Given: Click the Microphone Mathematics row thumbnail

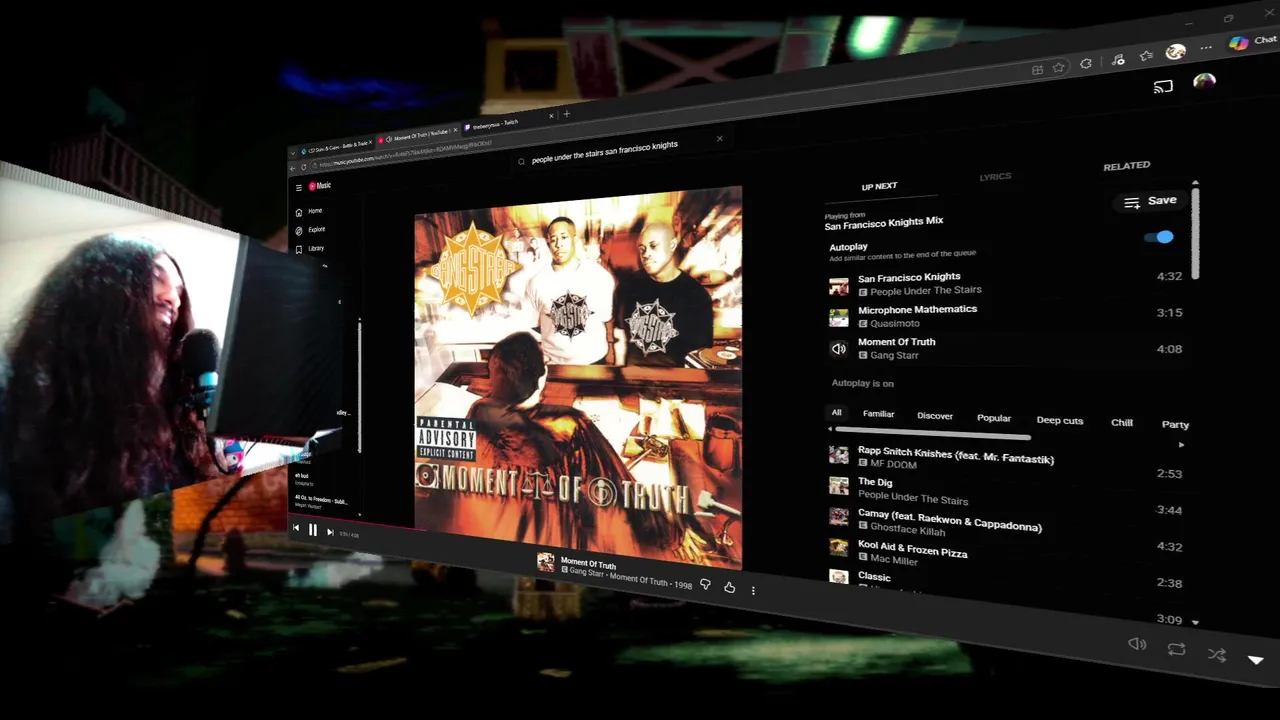Looking at the screenshot, I should coord(838,318).
